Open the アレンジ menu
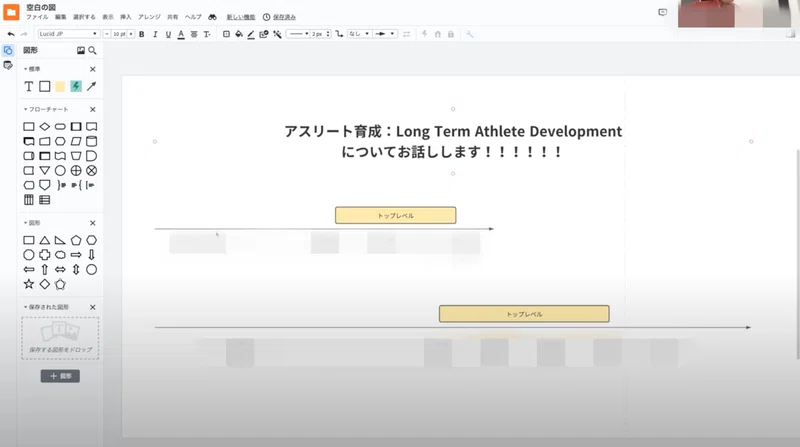 [x=149, y=17]
